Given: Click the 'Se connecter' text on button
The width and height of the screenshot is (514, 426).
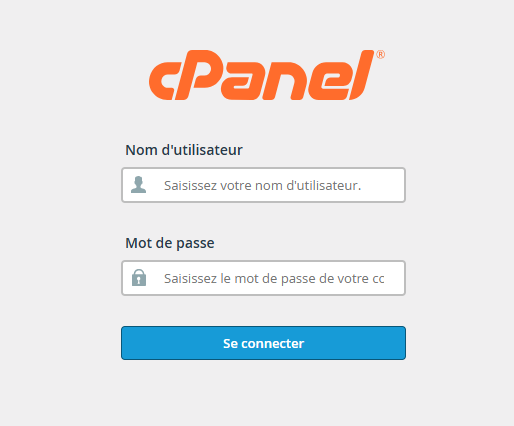Looking at the screenshot, I should point(263,344).
